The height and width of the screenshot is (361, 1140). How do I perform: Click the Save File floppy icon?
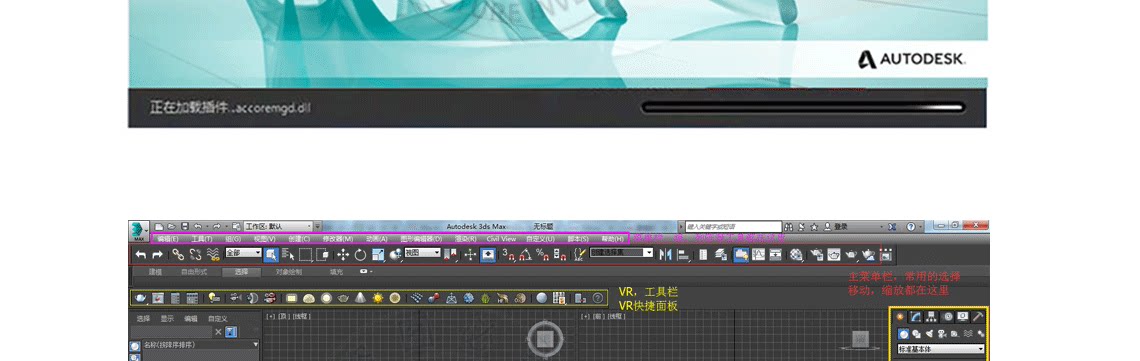185,227
